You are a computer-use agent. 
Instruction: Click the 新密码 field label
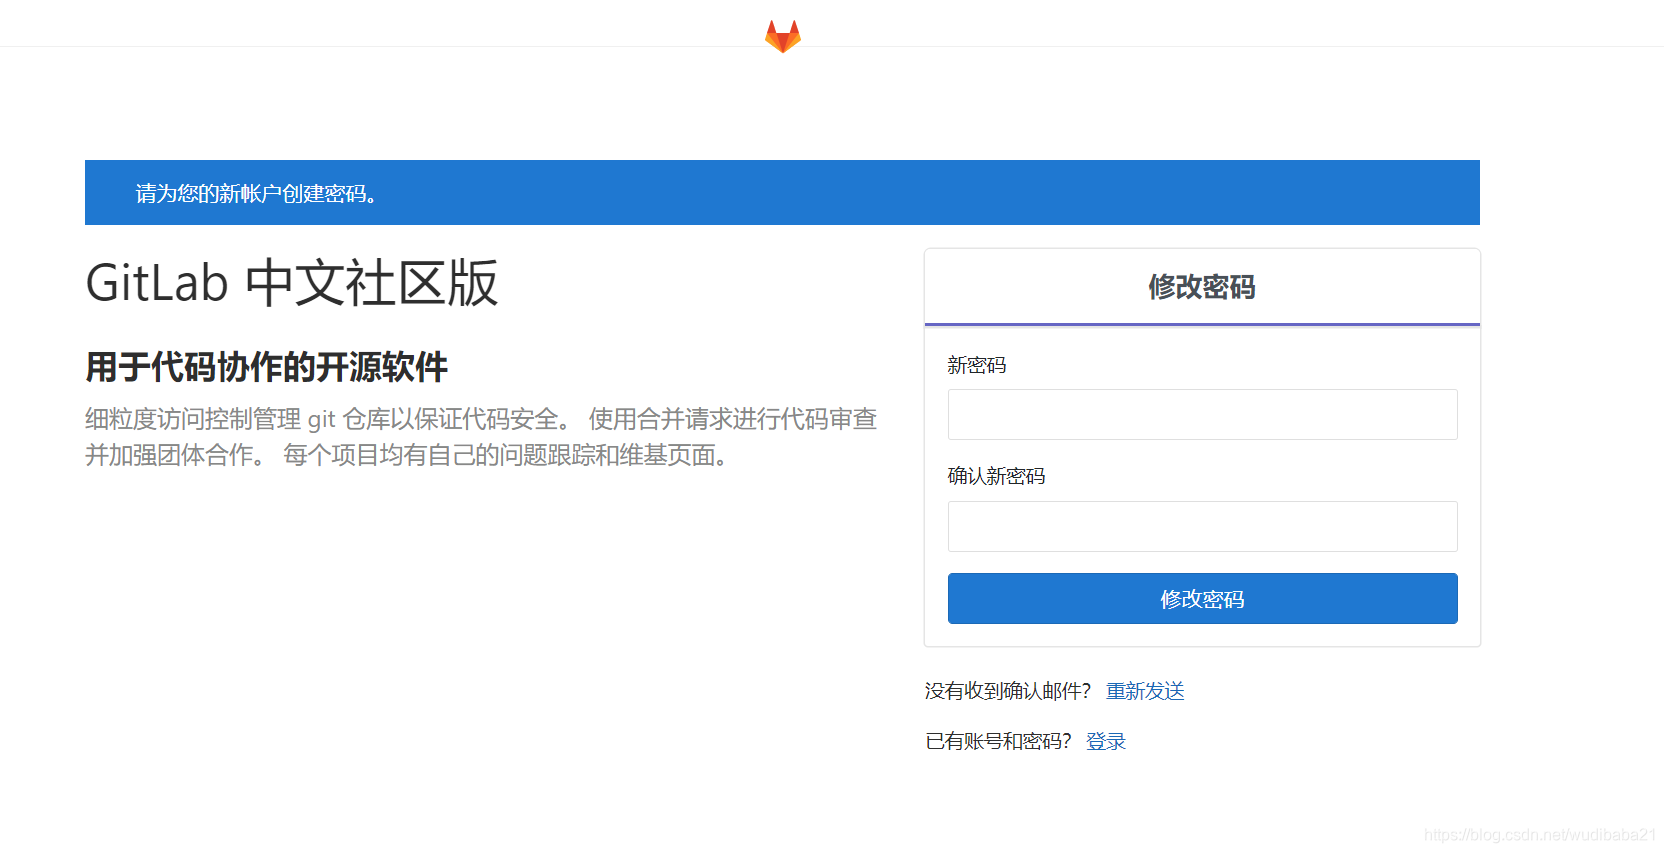point(977,365)
